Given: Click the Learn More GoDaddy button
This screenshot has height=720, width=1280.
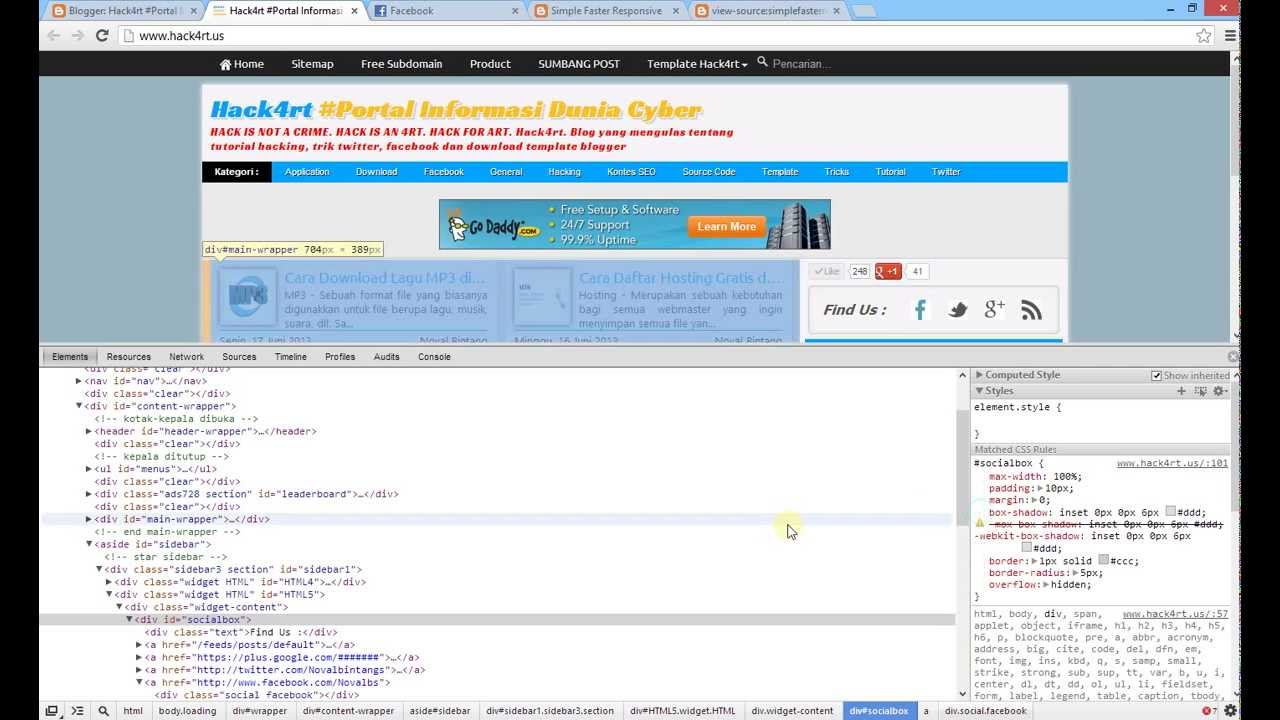Looking at the screenshot, I should pyautogui.click(x=727, y=227).
